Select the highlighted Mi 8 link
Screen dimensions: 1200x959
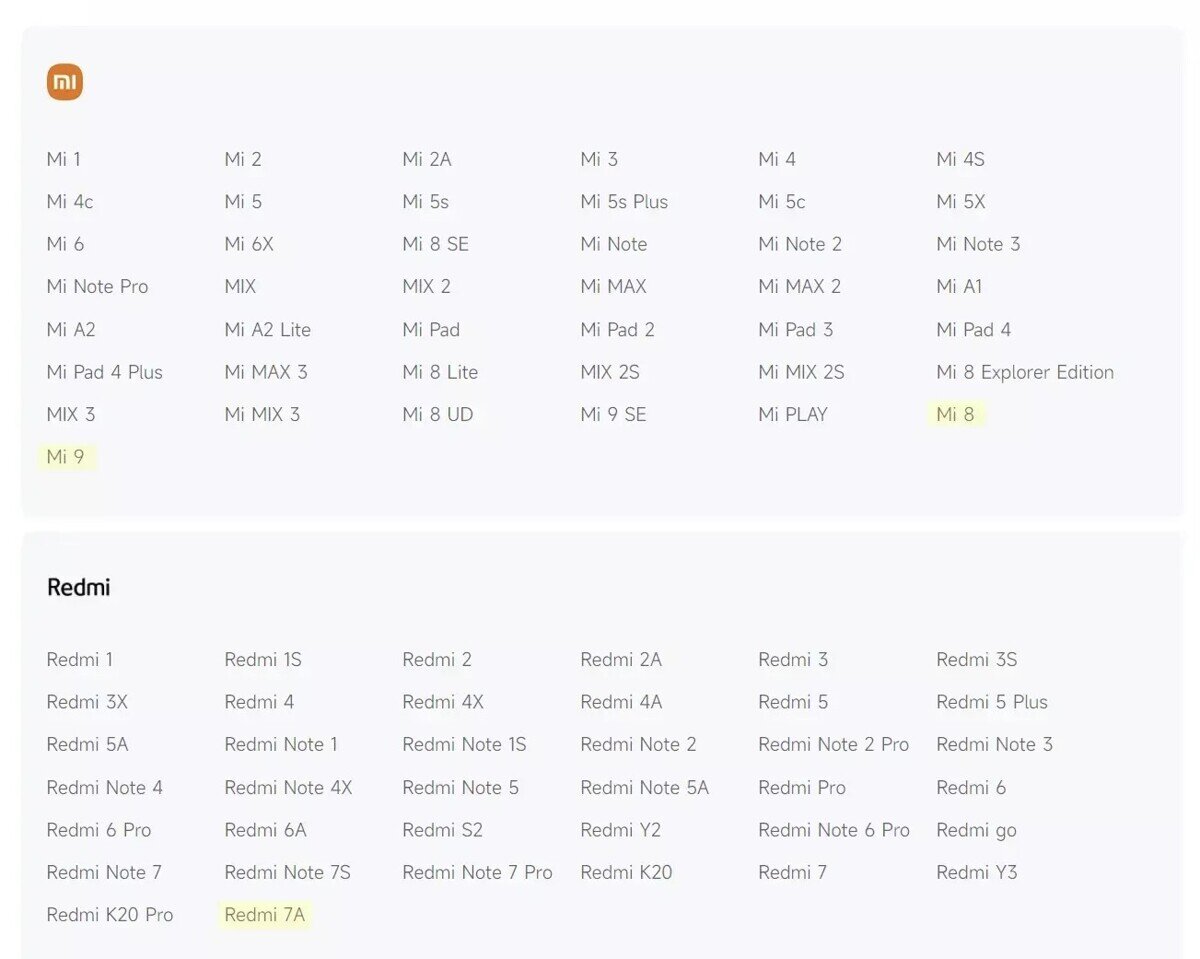[x=956, y=414]
